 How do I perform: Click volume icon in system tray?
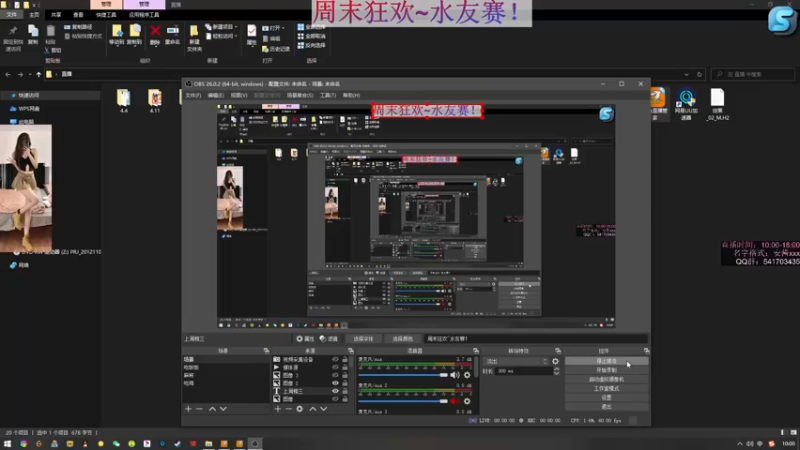coord(749,444)
